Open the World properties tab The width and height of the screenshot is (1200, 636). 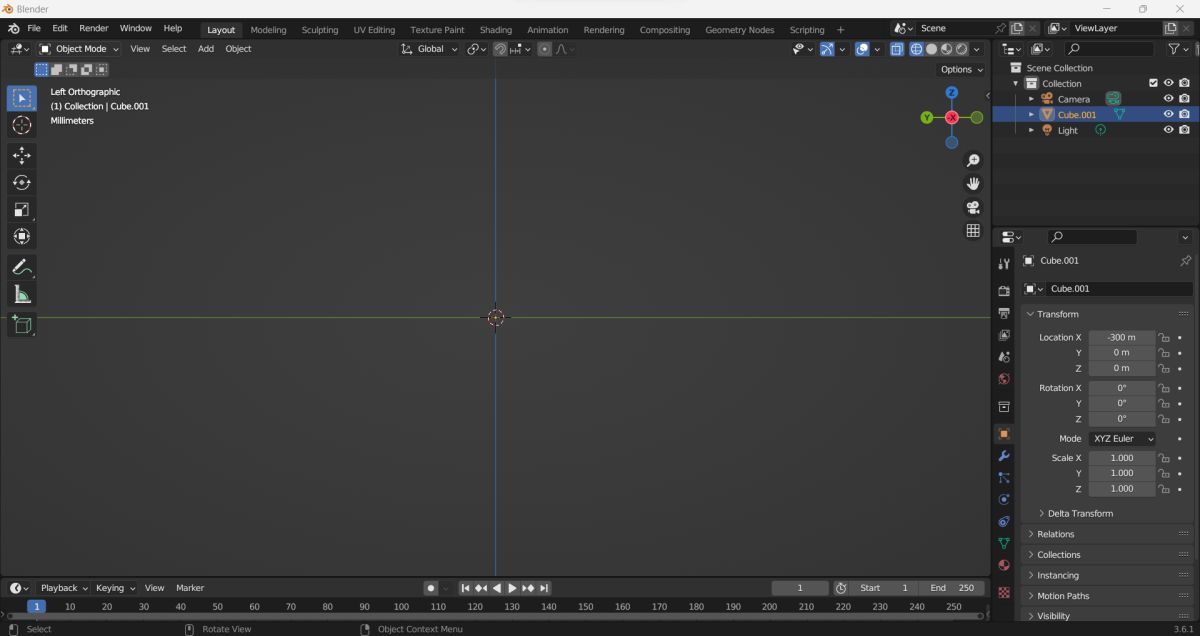[x=1004, y=379]
